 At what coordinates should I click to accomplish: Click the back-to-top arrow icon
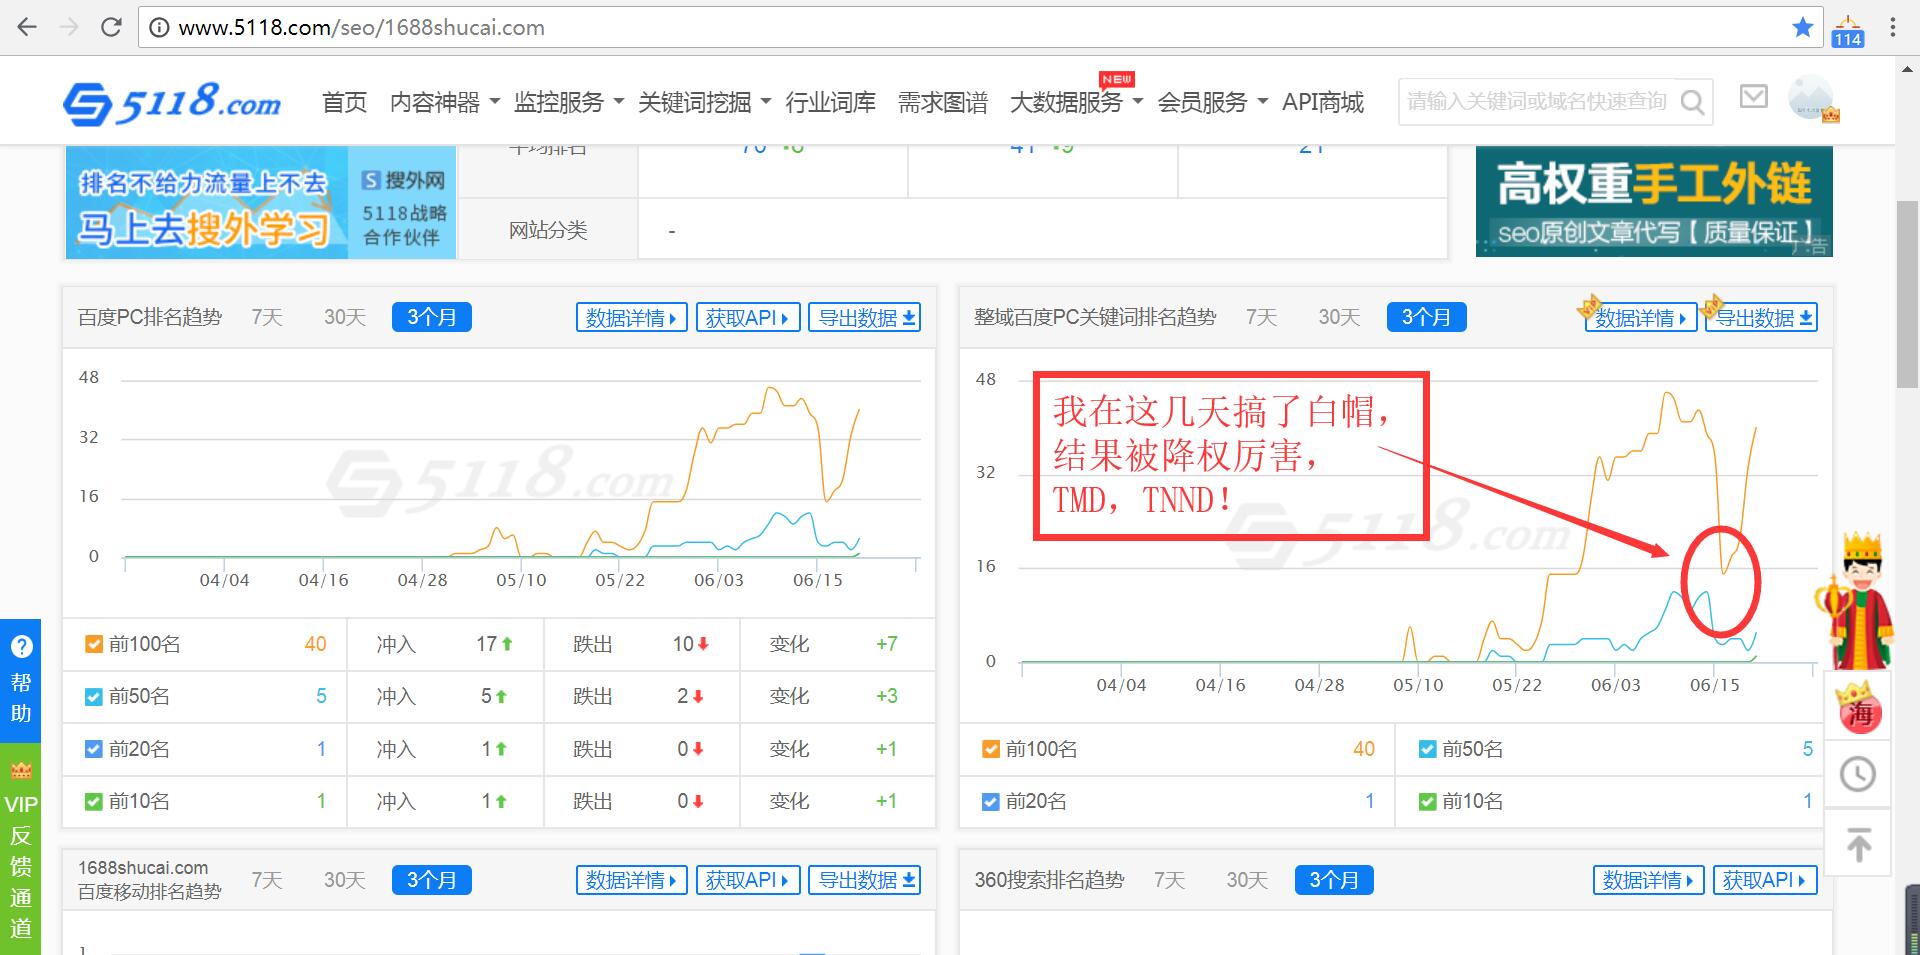point(1858,843)
